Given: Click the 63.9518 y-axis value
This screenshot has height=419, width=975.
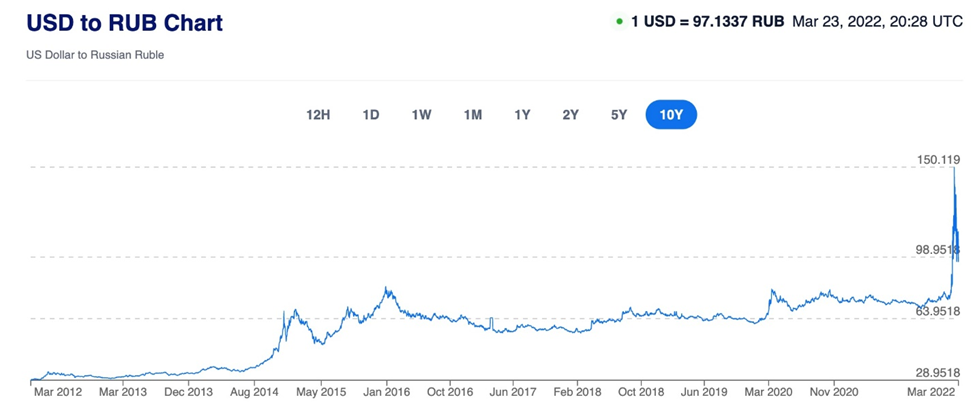Looking at the screenshot, I should point(937,311).
